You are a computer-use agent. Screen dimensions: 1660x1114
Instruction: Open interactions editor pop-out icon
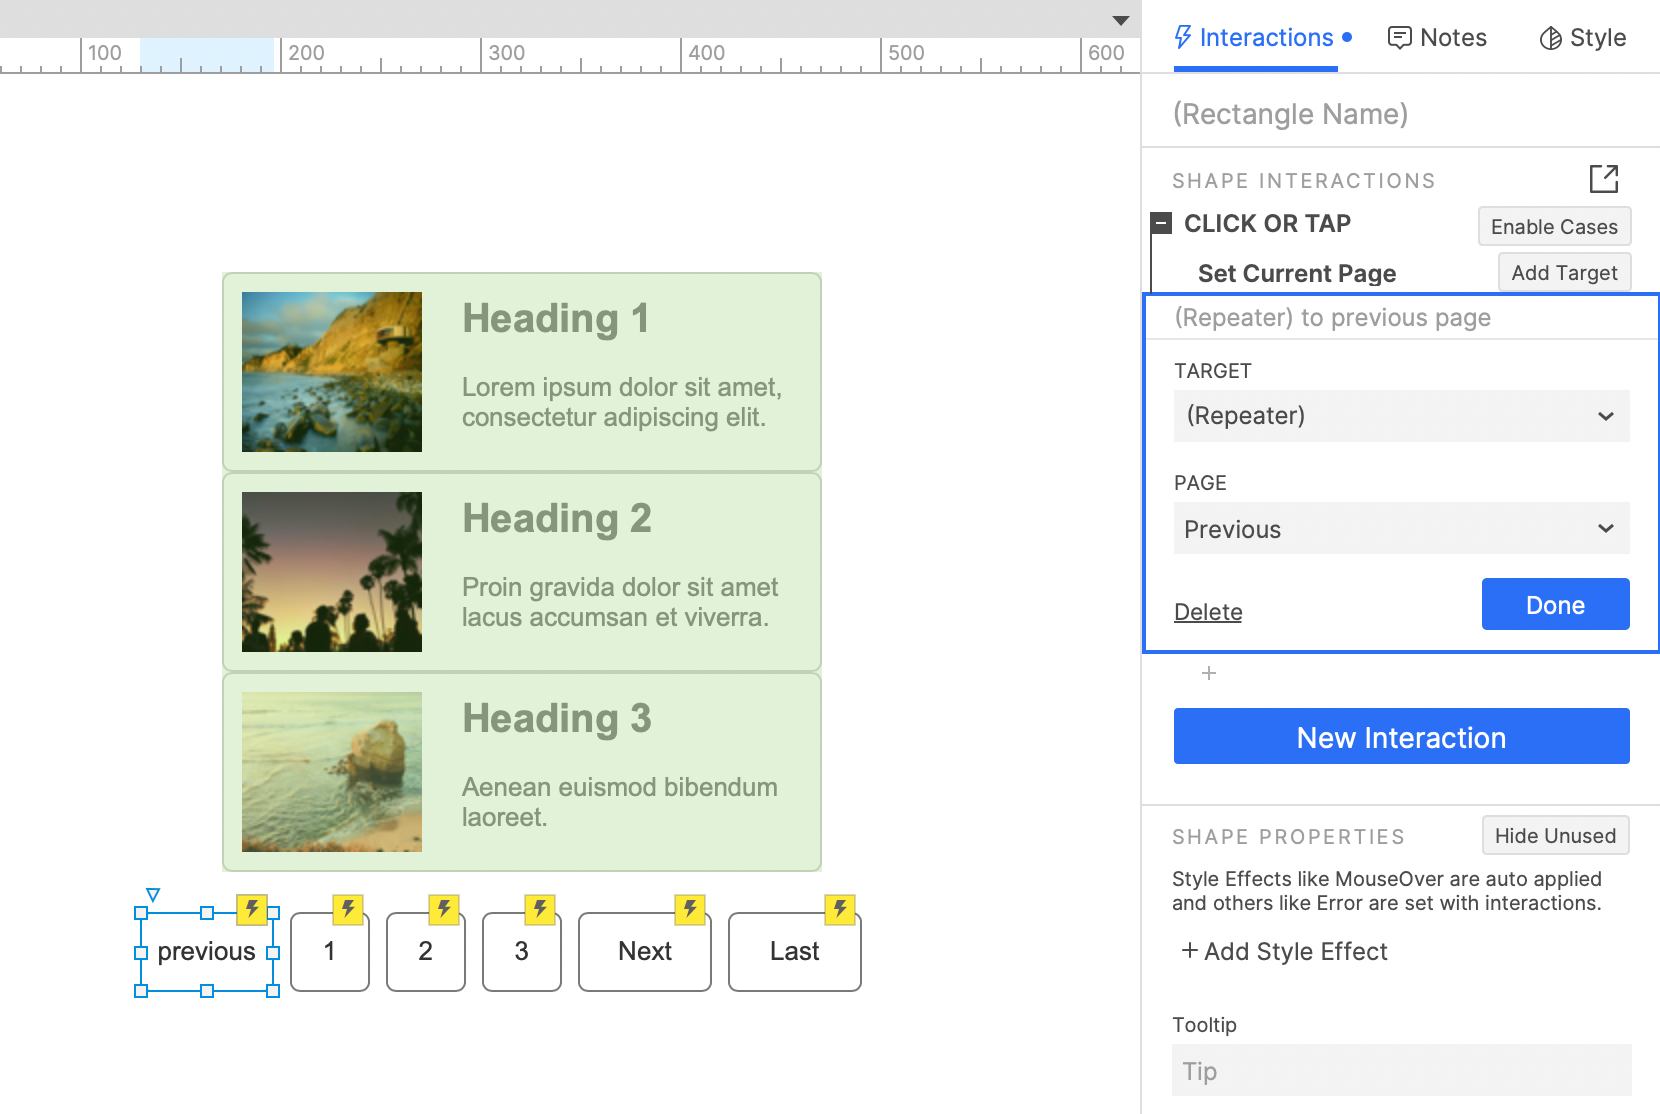[1603, 179]
